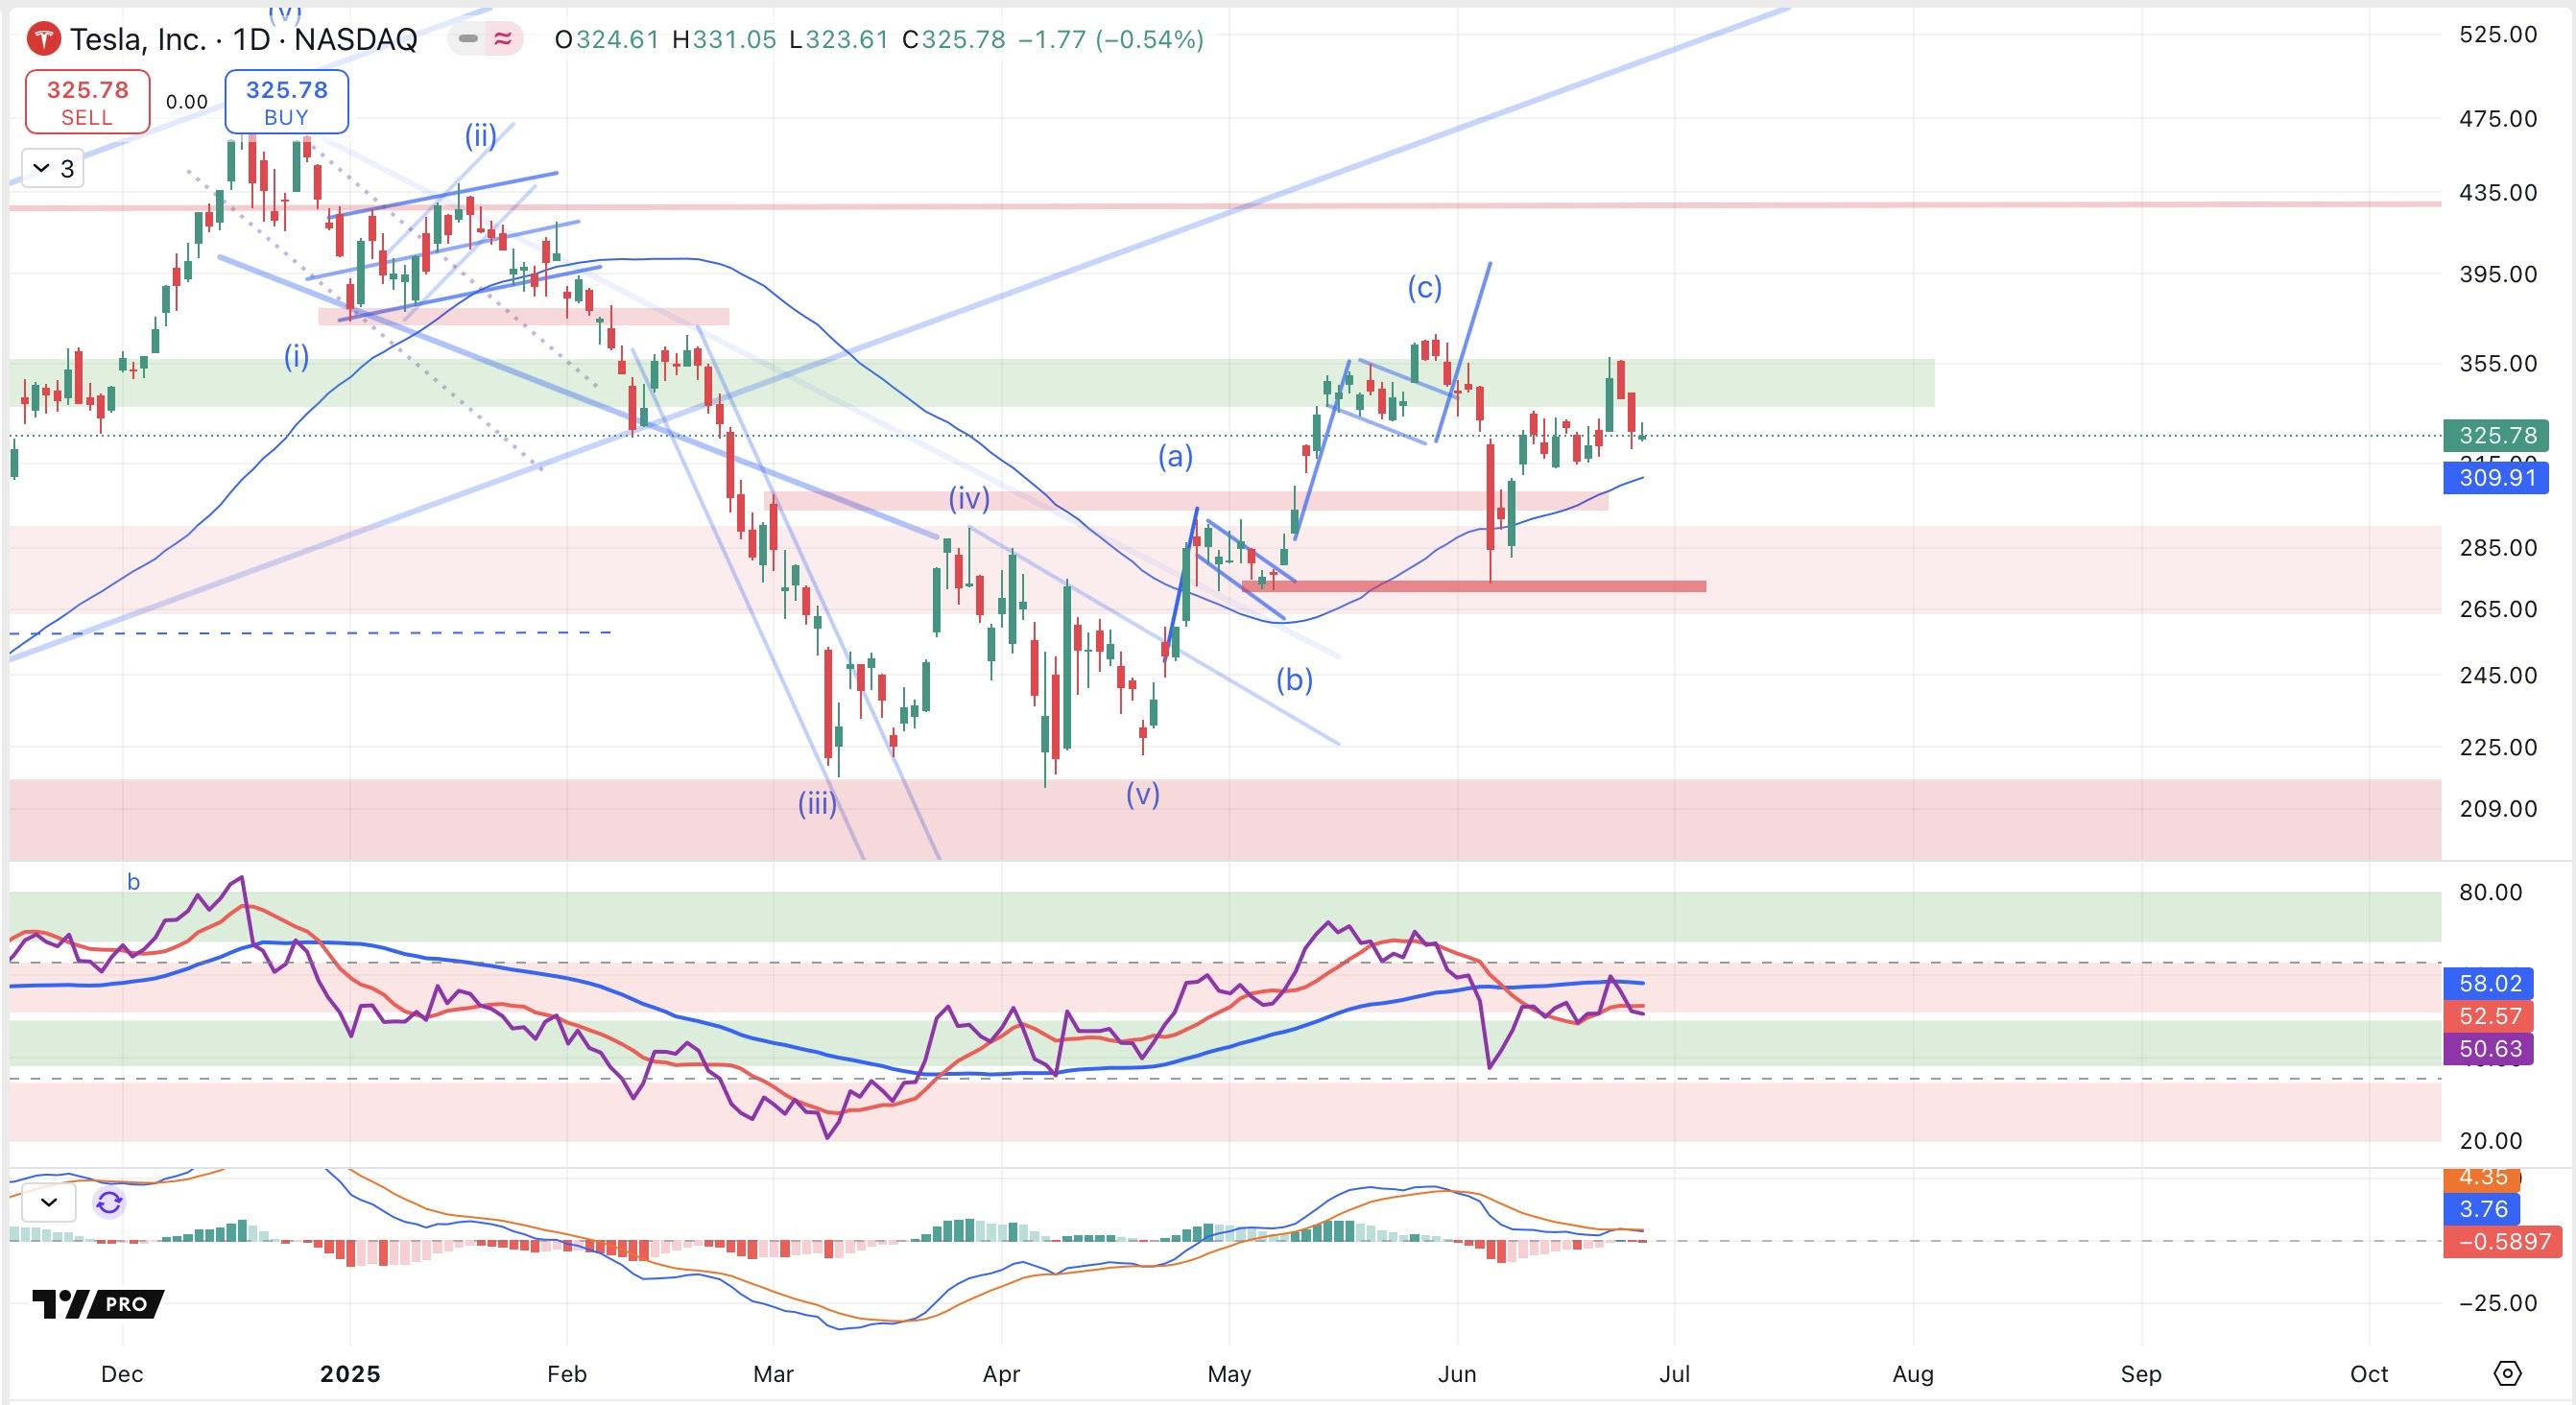This screenshot has width=2576, height=1405.
Task: Click the 435.00 price axis label
Action: (2498, 193)
